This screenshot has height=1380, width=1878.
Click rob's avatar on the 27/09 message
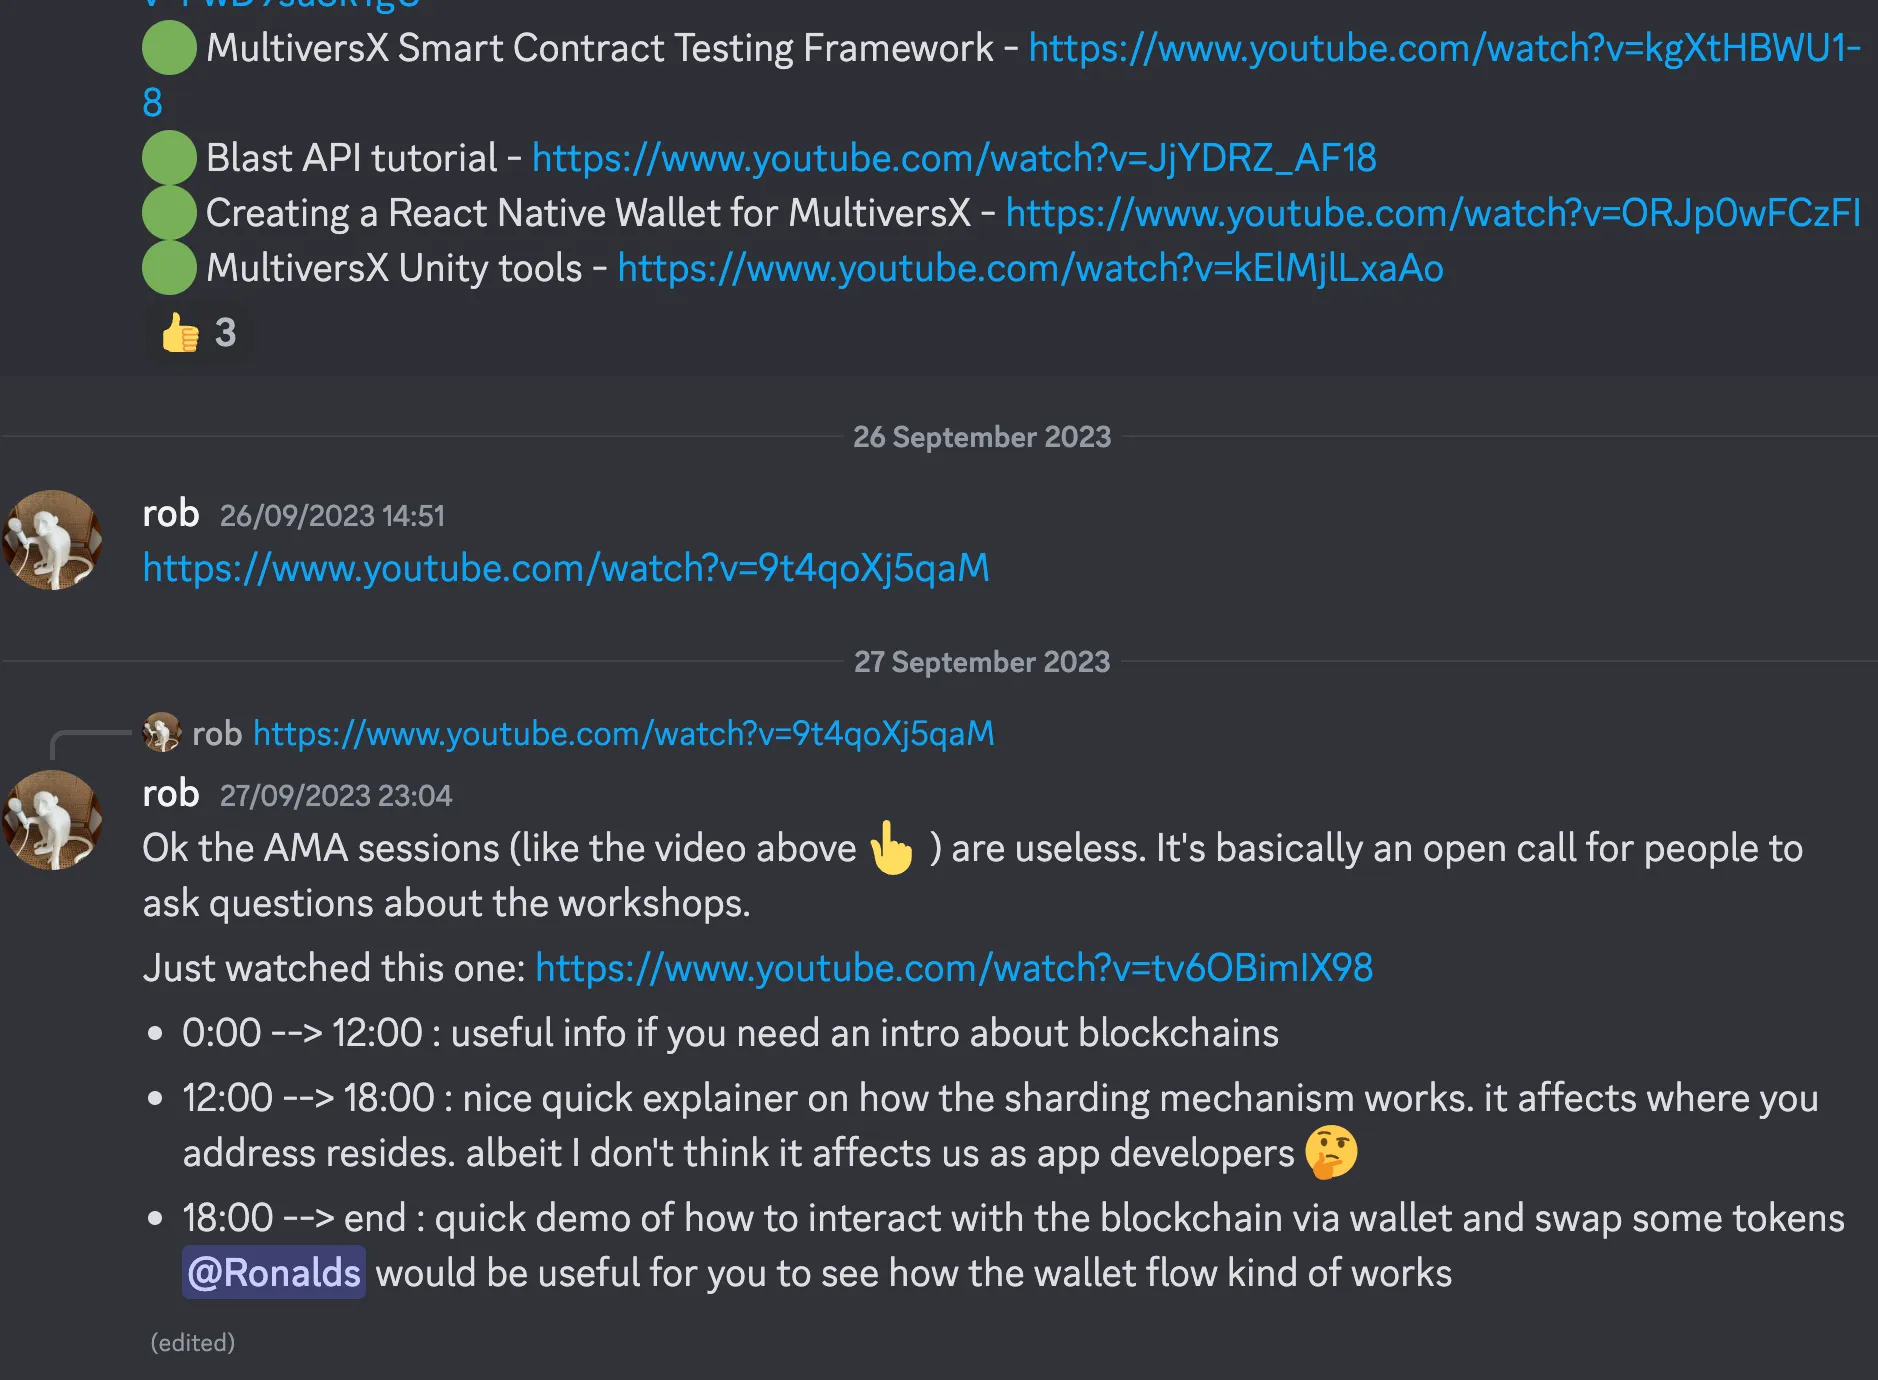[52, 820]
